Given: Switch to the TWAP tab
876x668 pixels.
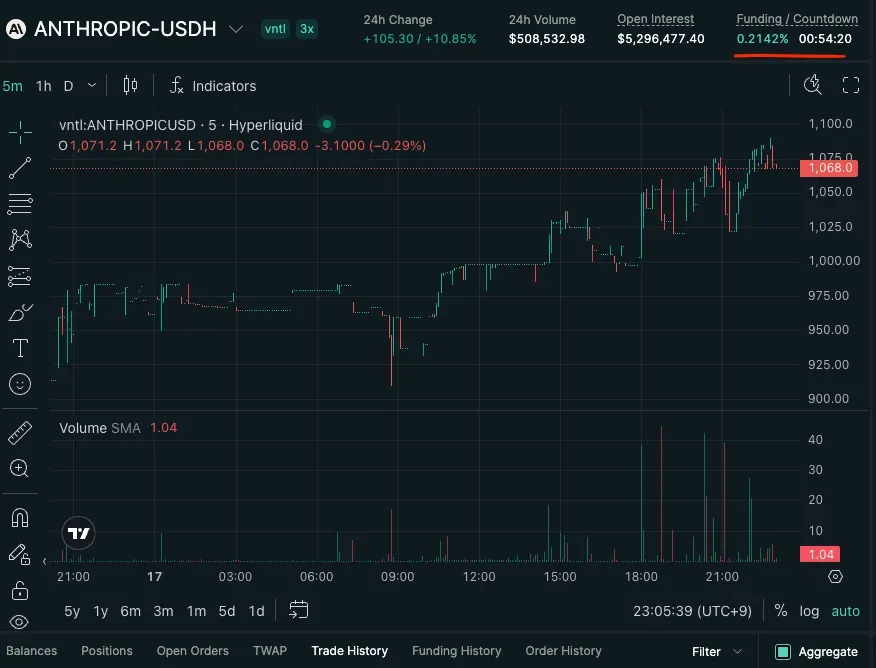Looking at the screenshot, I should pos(270,651).
